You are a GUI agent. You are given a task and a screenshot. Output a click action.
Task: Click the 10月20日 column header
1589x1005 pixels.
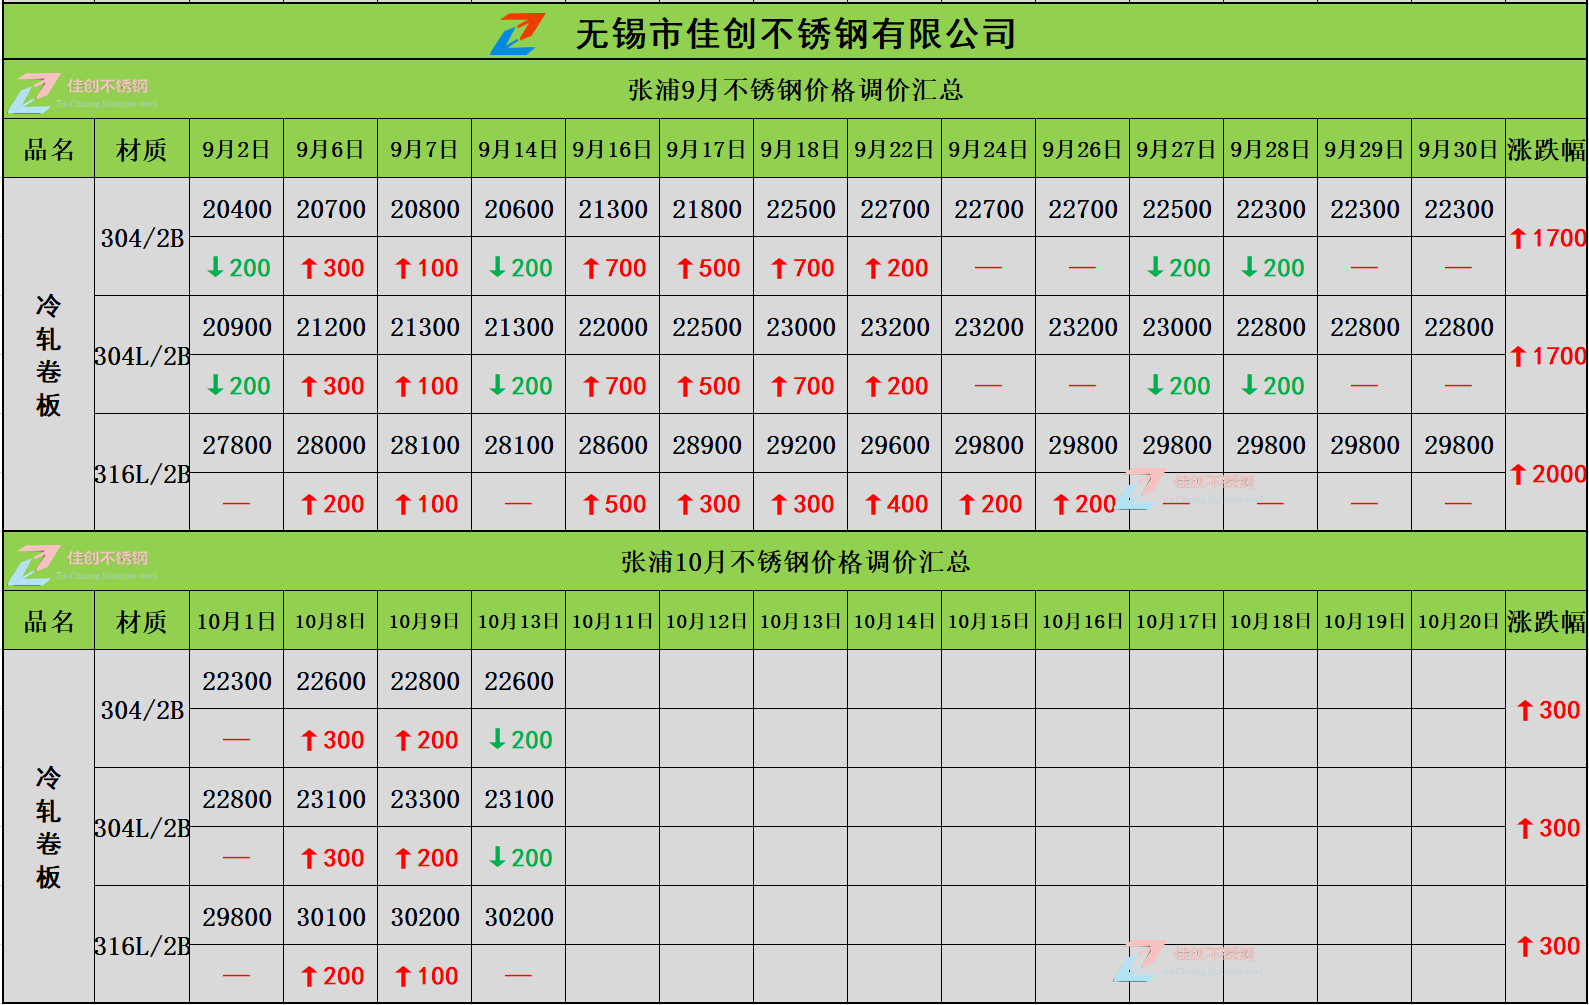(1459, 621)
